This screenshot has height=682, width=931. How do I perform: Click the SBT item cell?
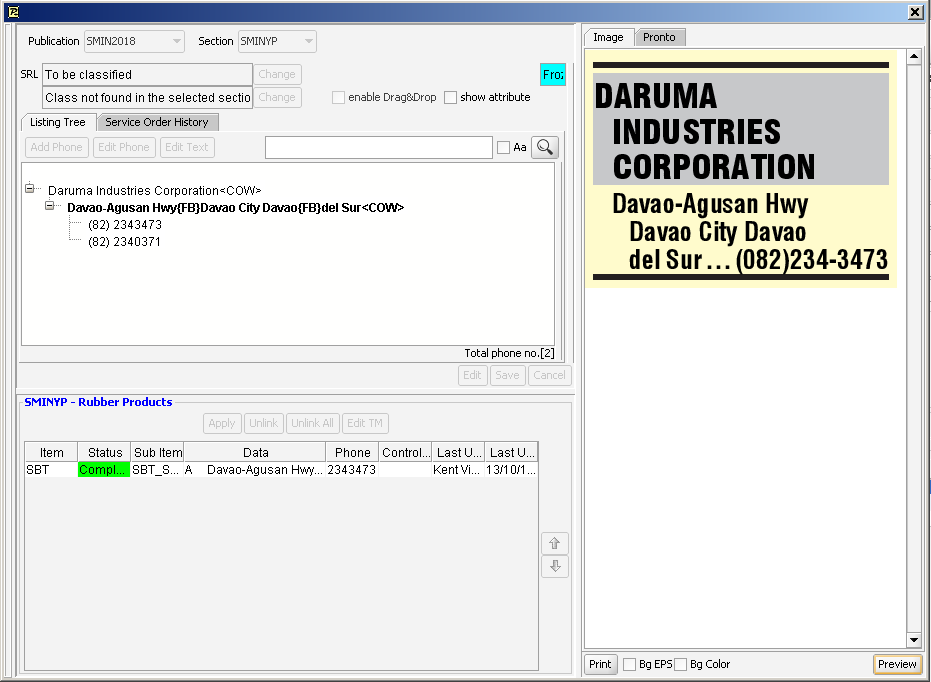point(52,470)
